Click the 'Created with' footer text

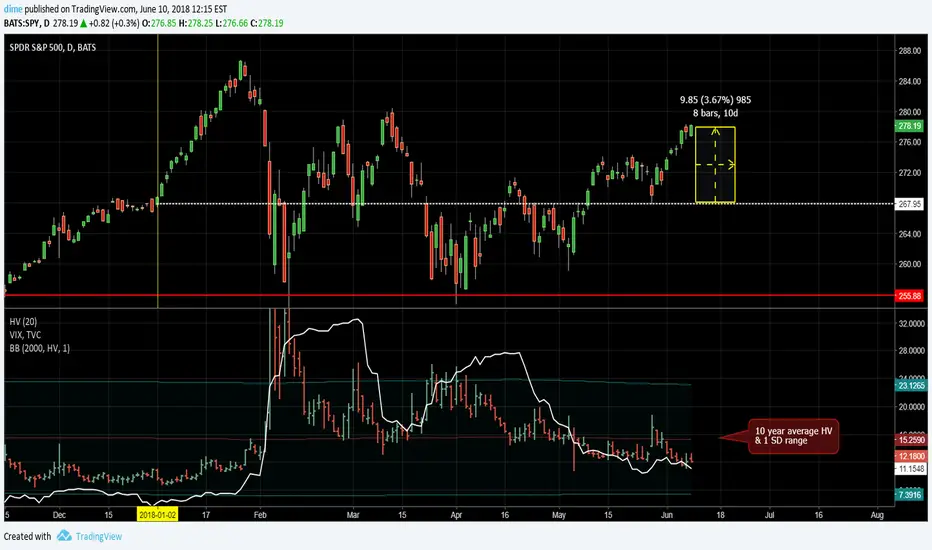[x=27, y=536]
